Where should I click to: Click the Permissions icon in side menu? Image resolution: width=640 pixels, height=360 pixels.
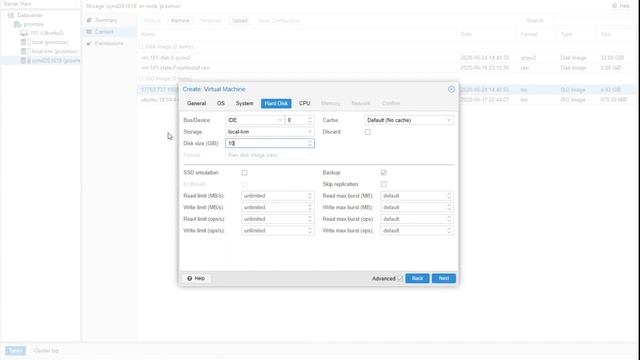89,43
